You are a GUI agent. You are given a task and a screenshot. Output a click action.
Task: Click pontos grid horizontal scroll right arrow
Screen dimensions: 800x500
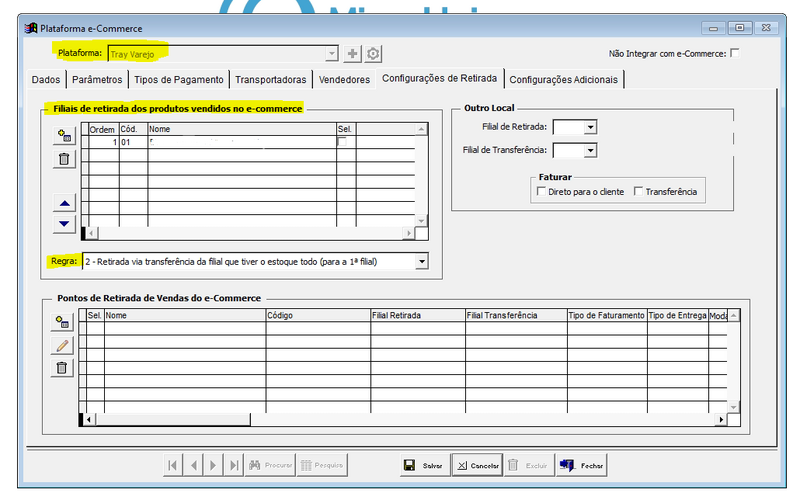(x=720, y=419)
